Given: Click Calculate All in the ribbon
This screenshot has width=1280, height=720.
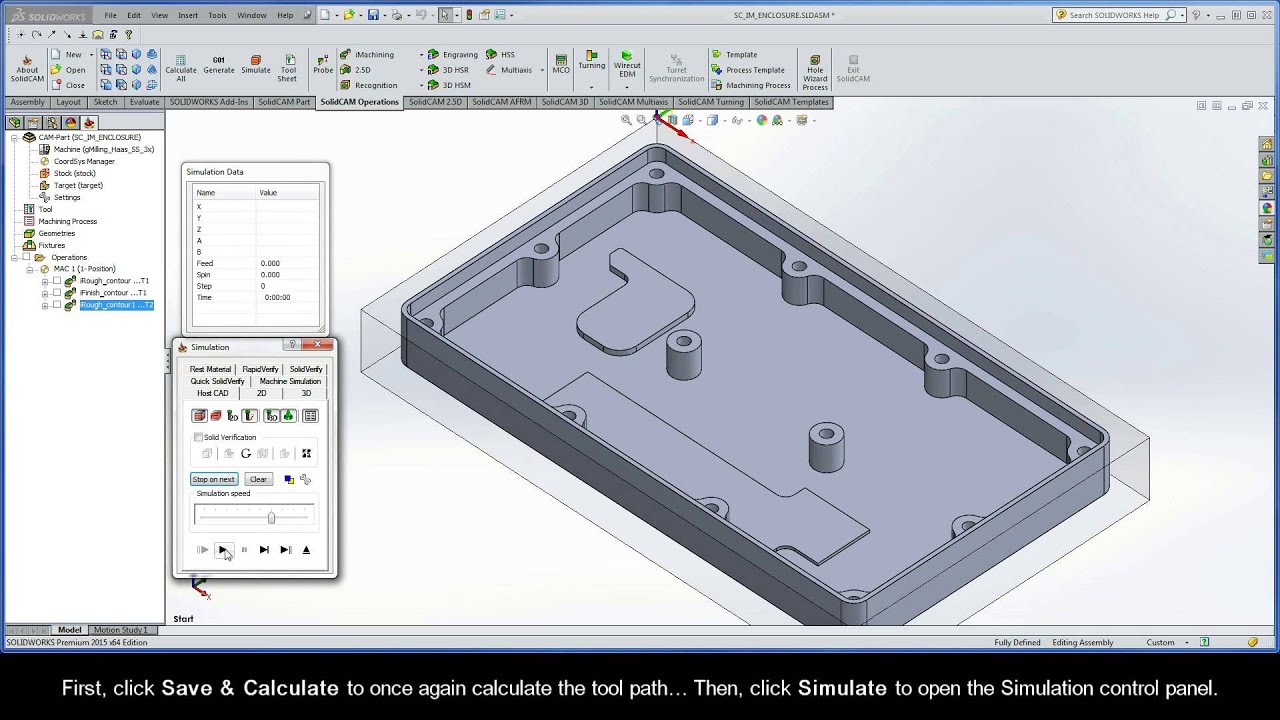Looking at the screenshot, I should point(181,68).
